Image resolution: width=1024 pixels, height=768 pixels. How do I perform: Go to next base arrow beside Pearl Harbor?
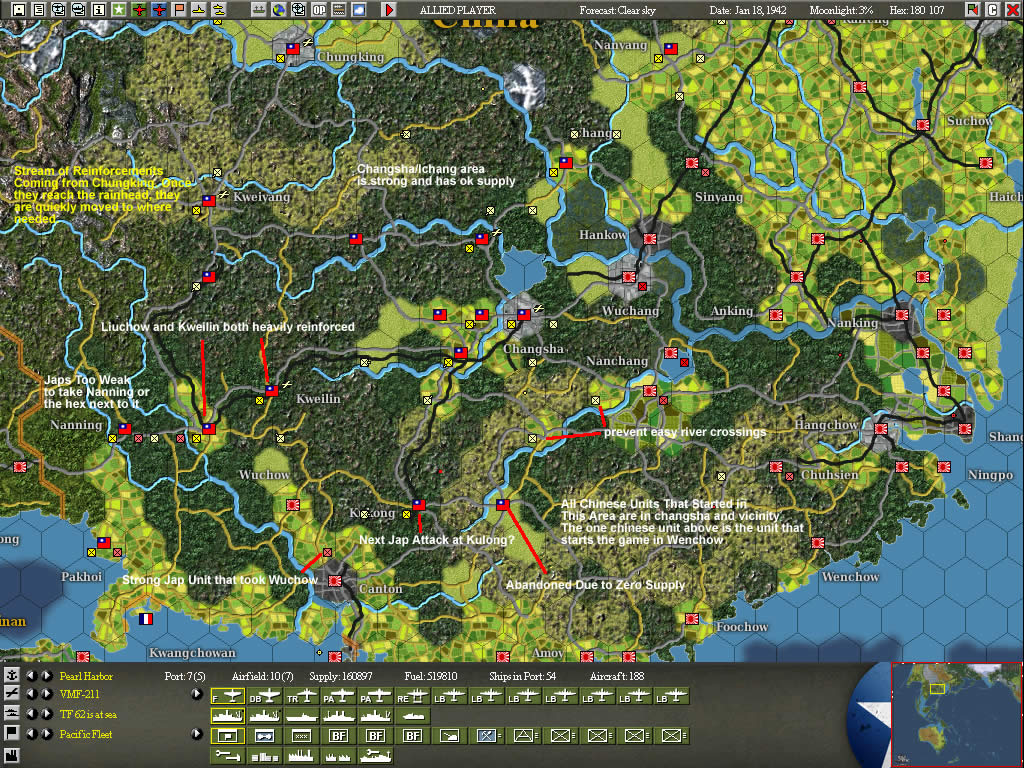pyautogui.click(x=46, y=676)
